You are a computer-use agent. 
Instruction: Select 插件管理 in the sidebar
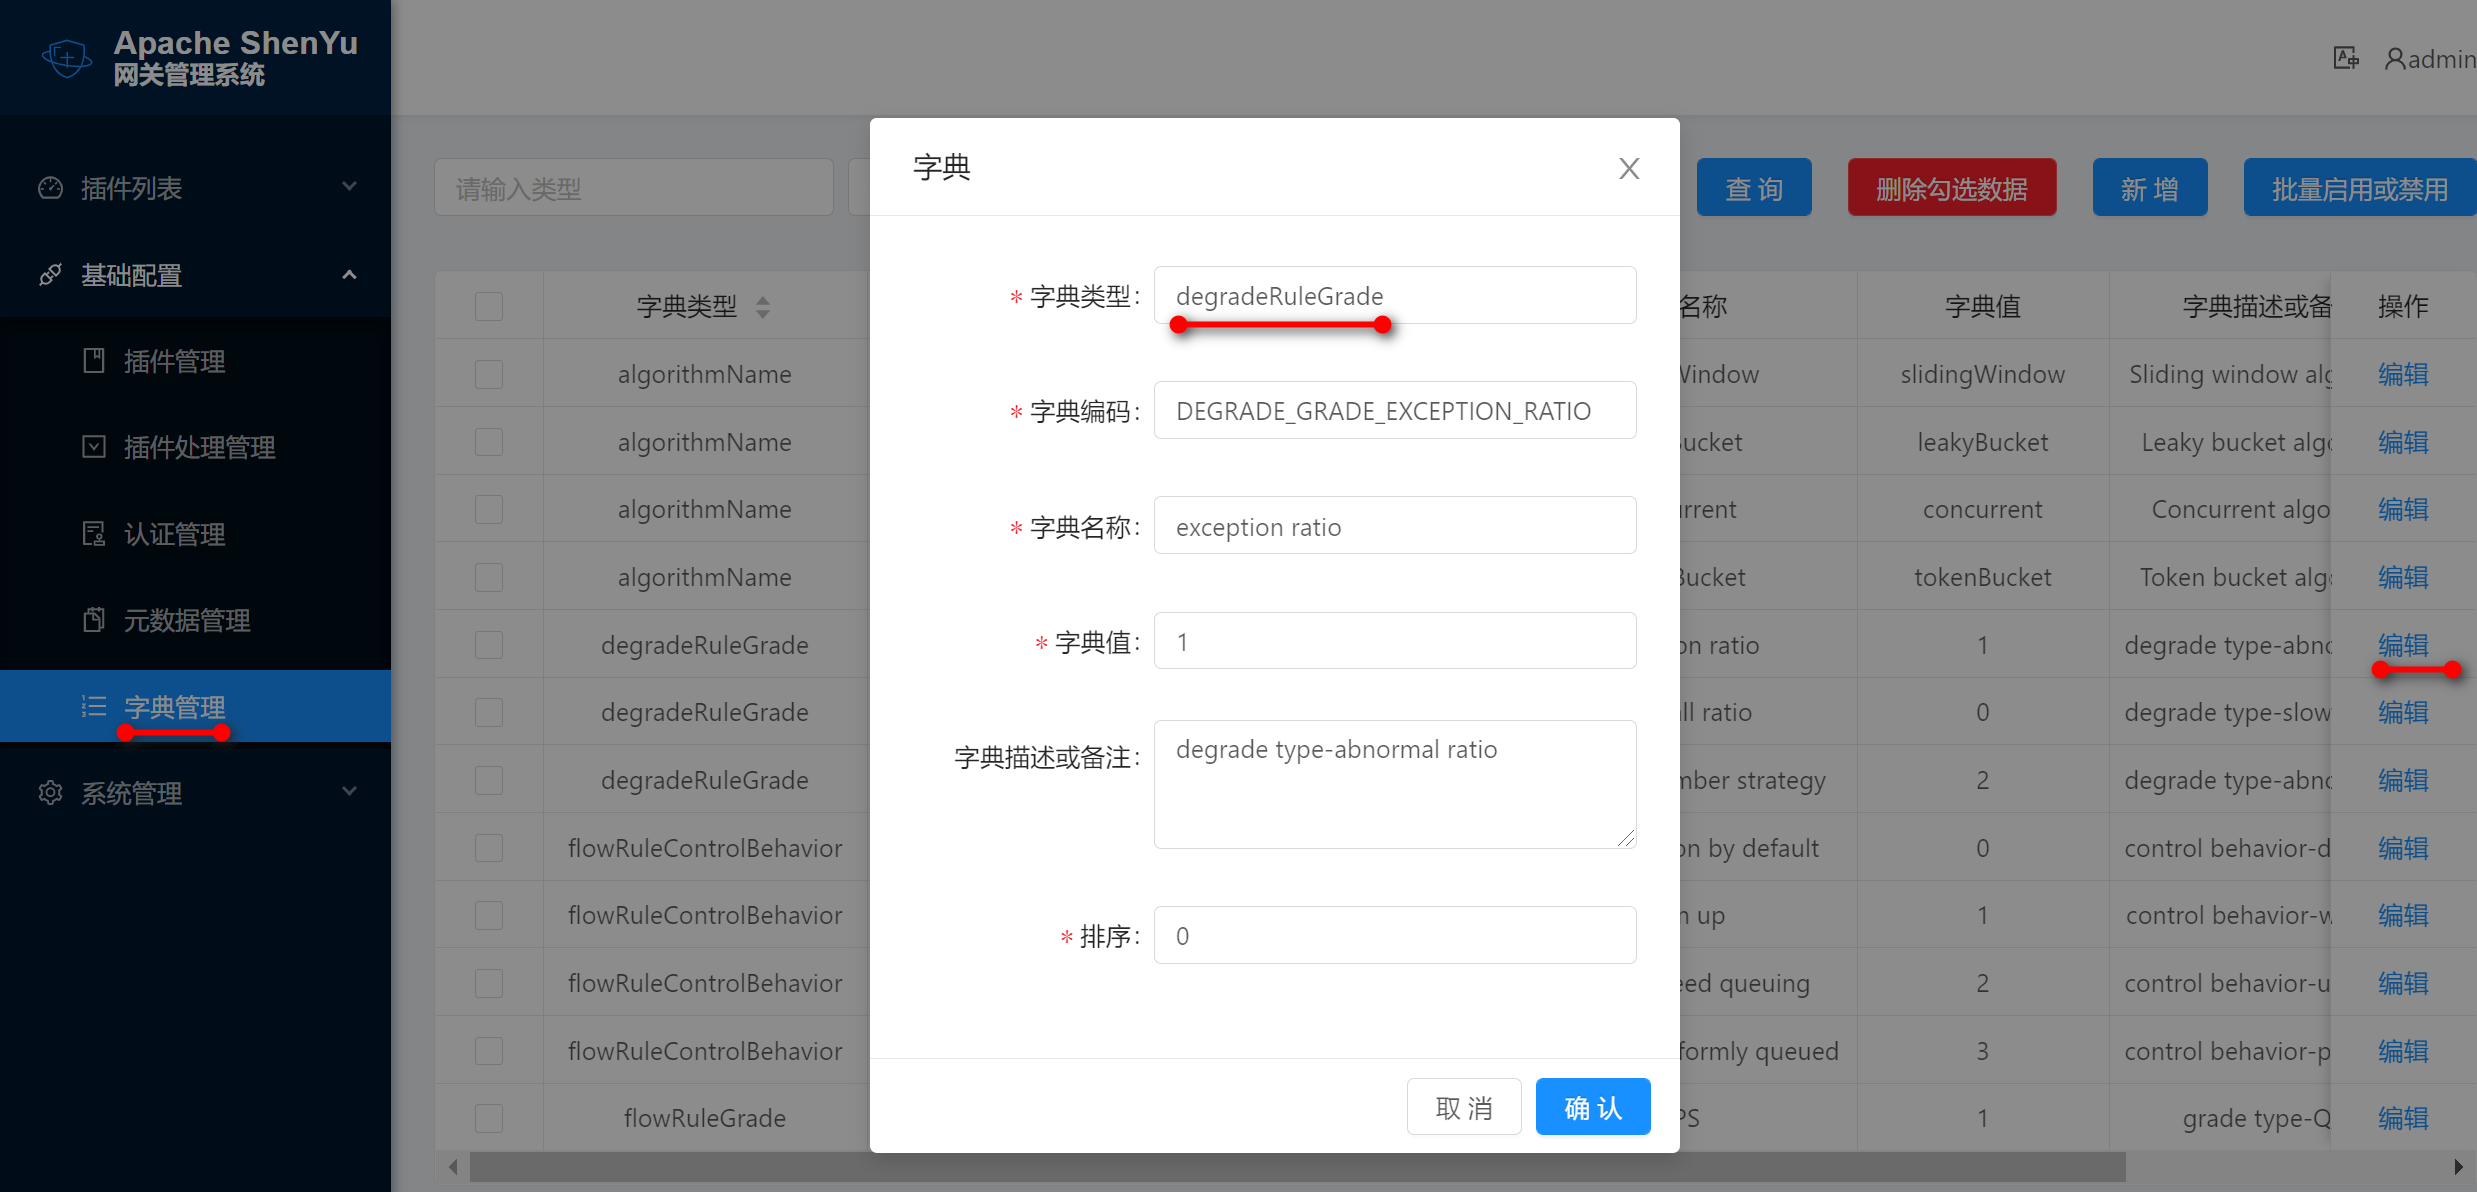click(174, 362)
